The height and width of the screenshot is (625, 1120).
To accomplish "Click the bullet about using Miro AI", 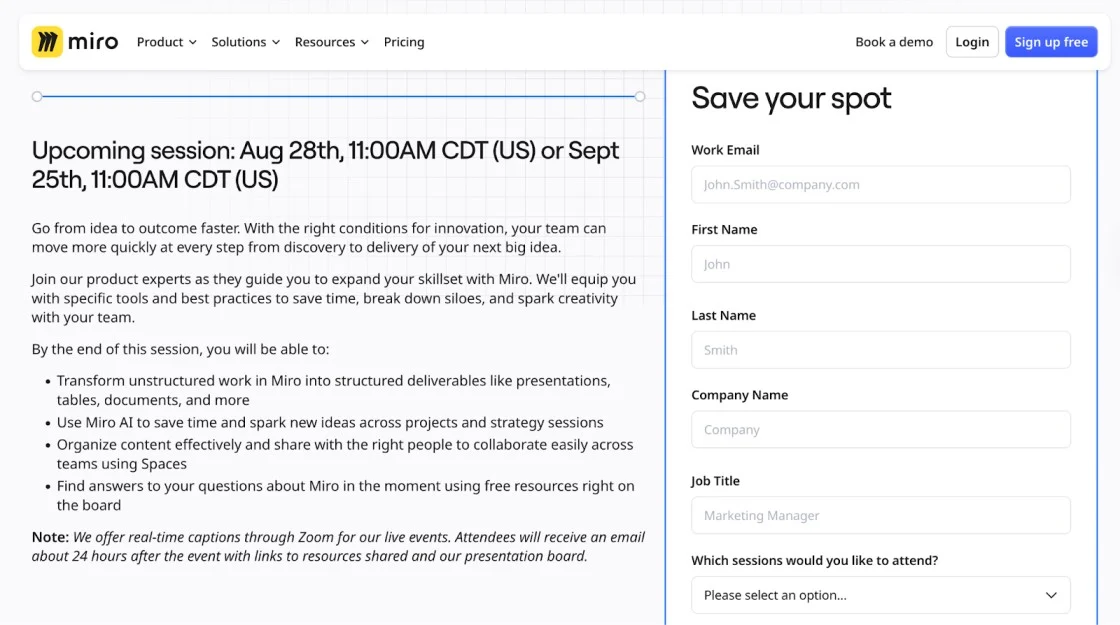I will (x=330, y=422).
